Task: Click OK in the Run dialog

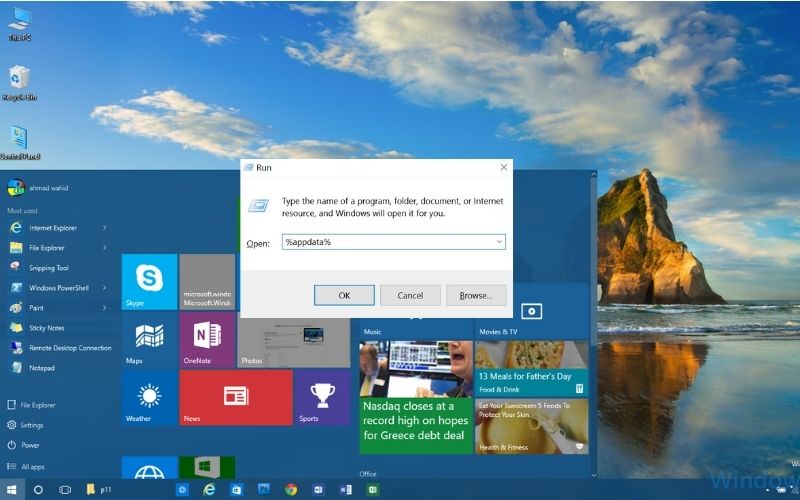Action: pos(344,295)
